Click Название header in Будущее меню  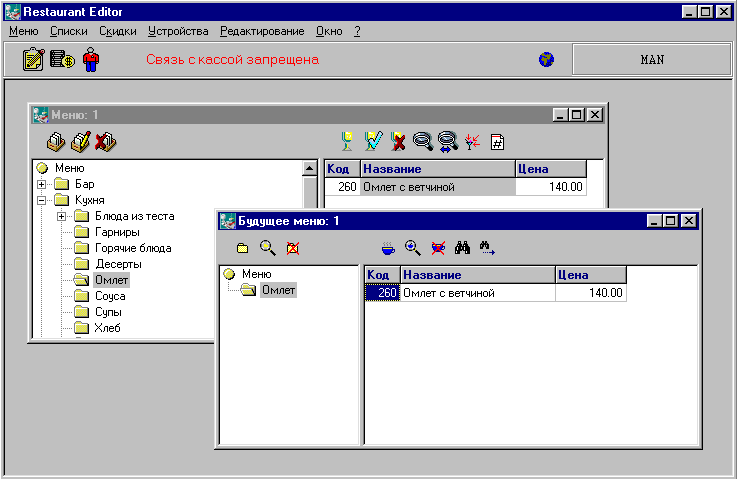(478, 275)
